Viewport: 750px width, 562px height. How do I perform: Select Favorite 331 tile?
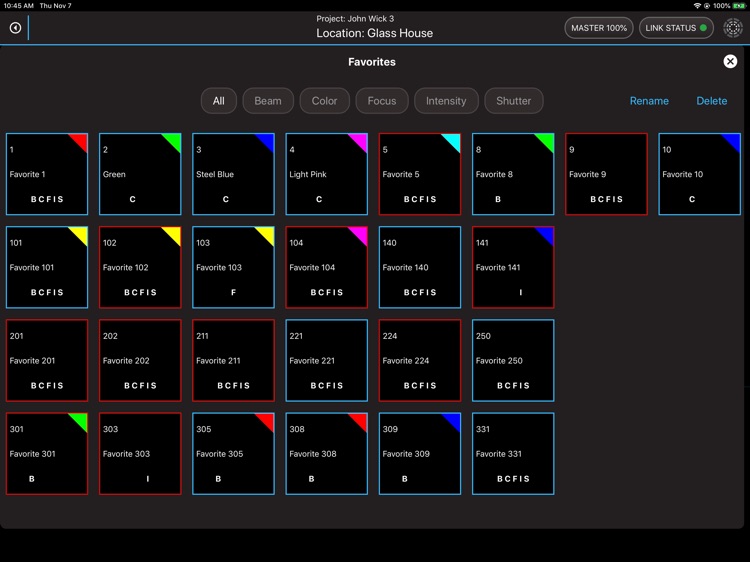tap(513, 454)
